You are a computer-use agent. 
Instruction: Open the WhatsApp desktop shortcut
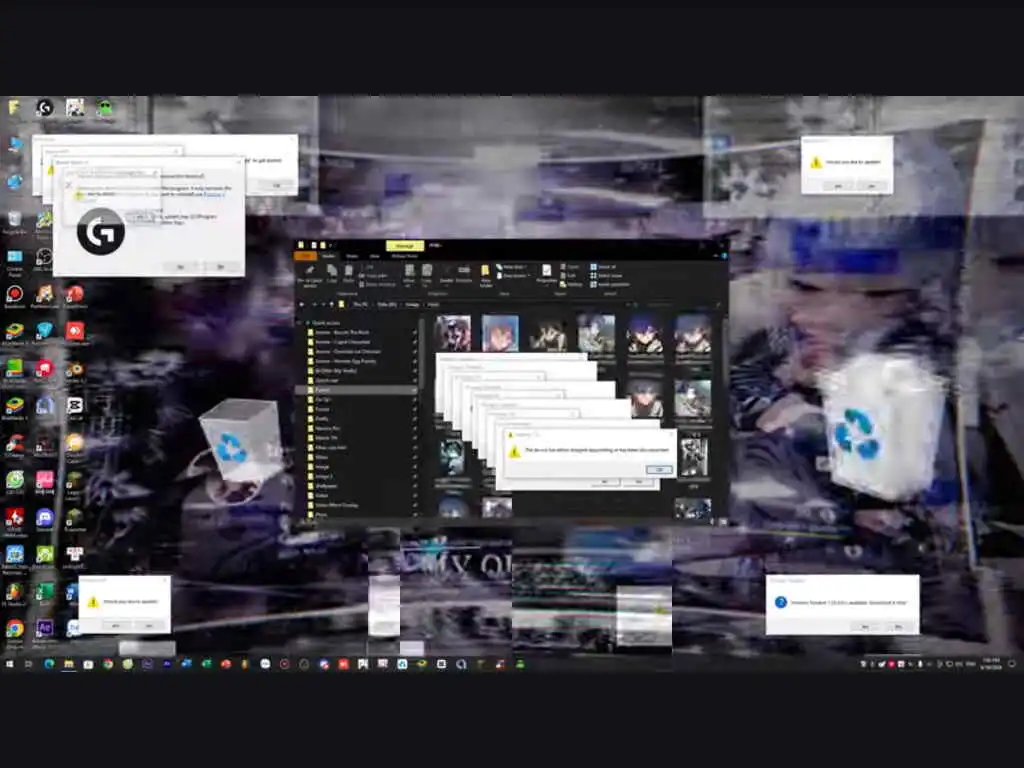[14, 483]
